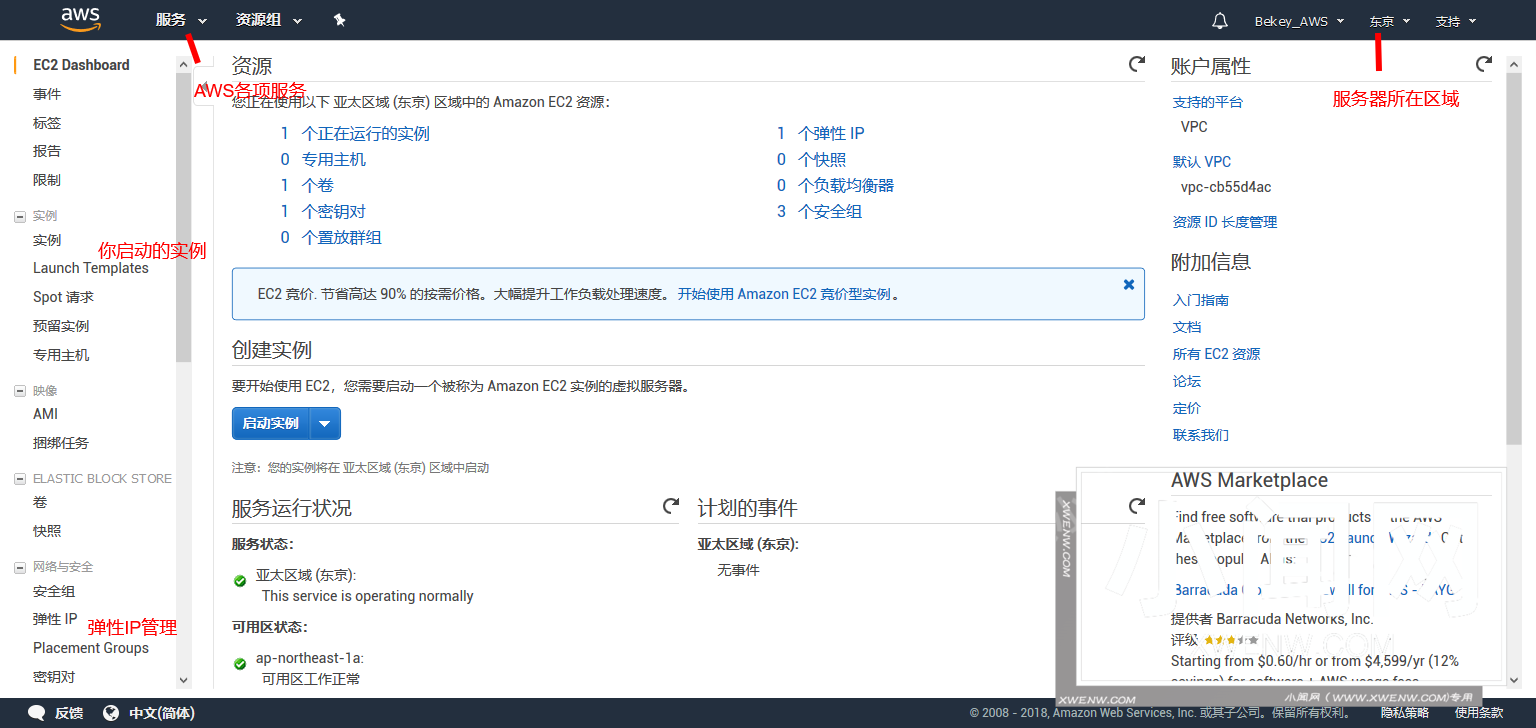The image size is (1536, 728).
Task: Open AMI in the sidebar
Action: point(45,414)
